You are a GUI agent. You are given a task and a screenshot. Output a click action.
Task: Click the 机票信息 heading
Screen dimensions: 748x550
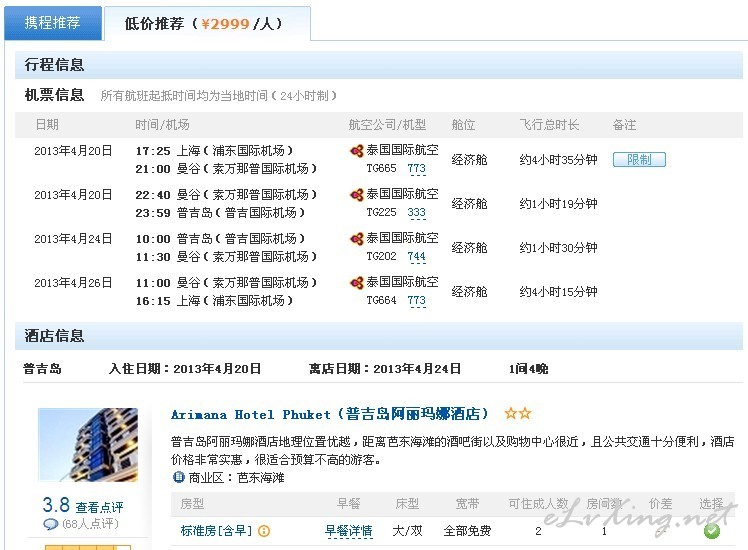(54, 95)
